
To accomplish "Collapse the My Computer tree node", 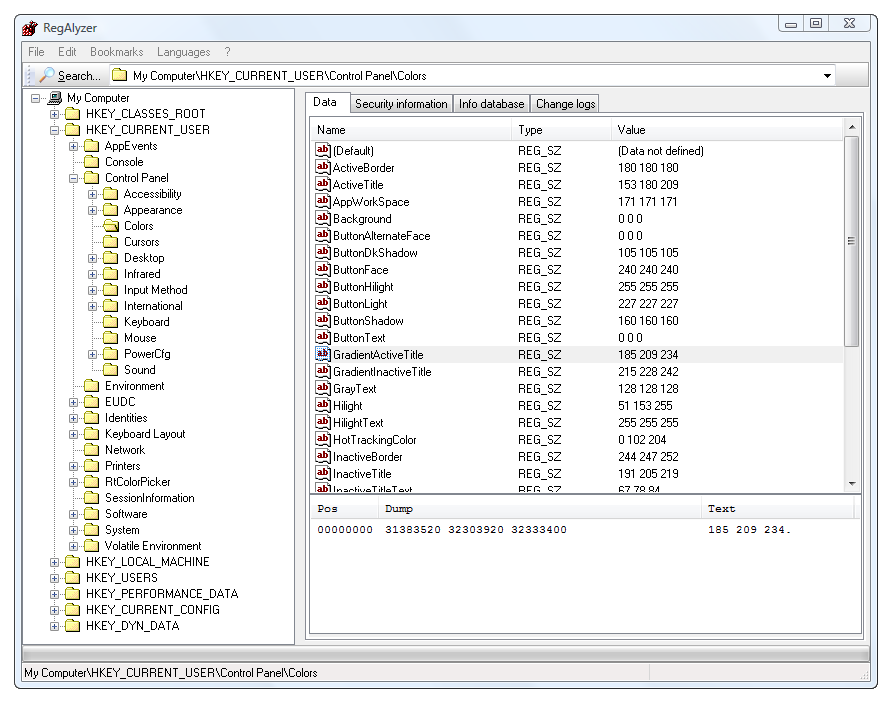I will click(35, 98).
